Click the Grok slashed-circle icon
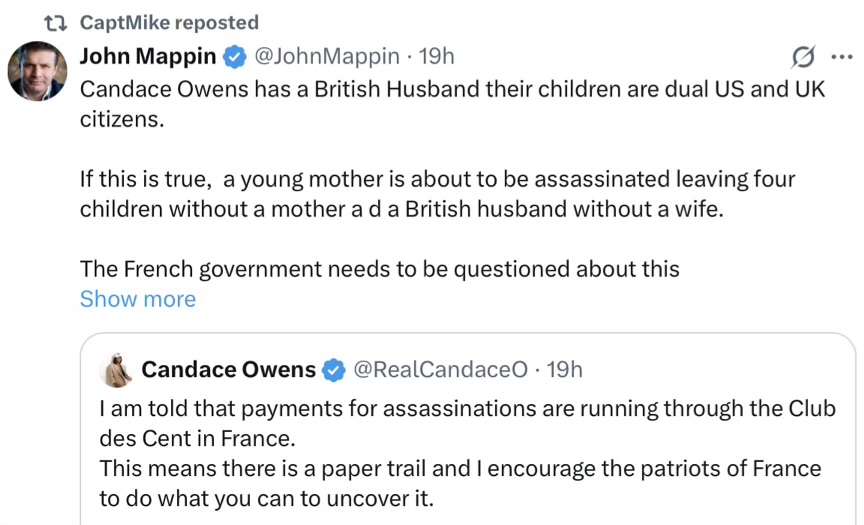Viewport: 864px width, 525px height. pos(801,57)
